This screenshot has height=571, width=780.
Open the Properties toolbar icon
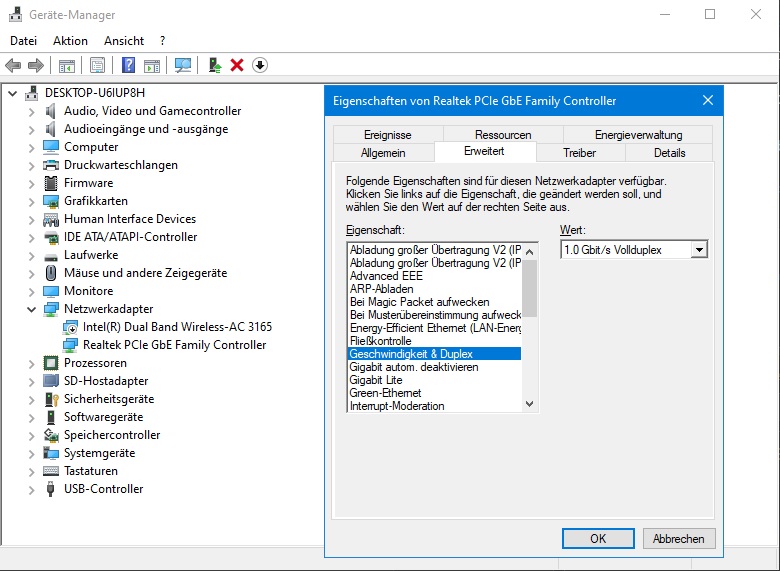tap(98, 65)
